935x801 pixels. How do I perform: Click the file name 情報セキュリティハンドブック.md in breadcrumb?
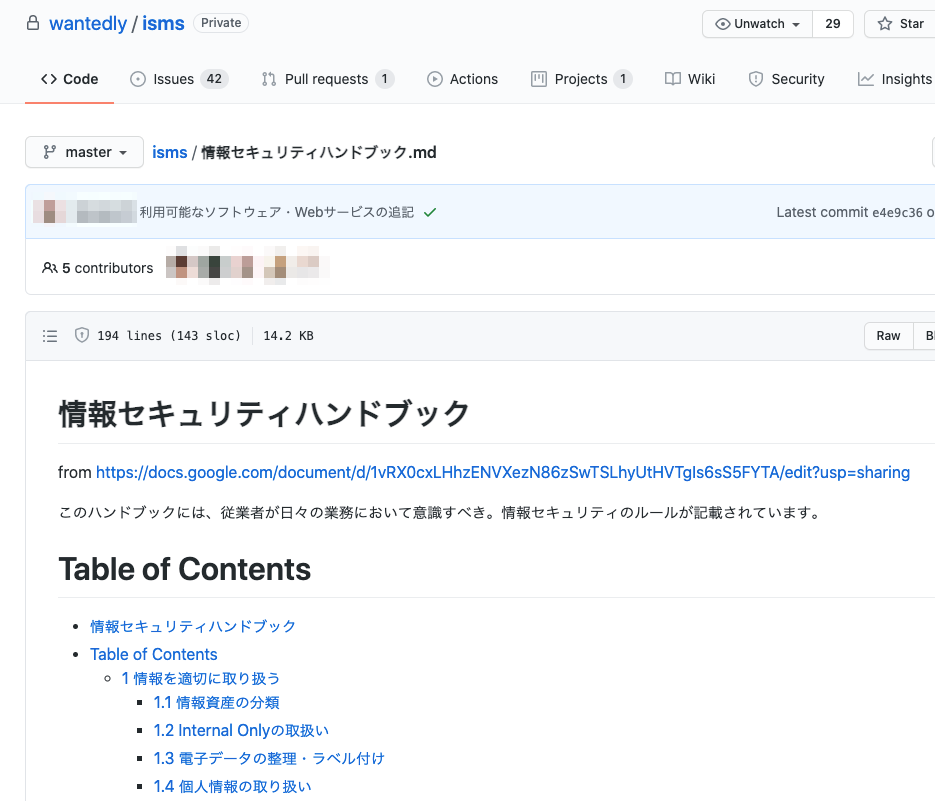point(319,152)
